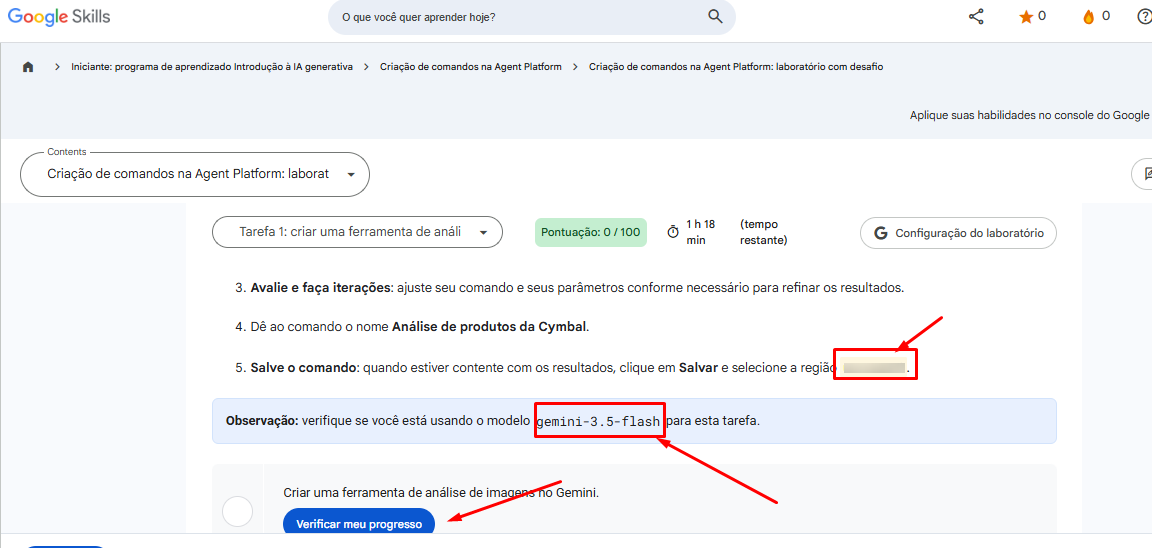Click the home breadcrumb icon
Screen dimensions: 1152x548
coord(28,67)
